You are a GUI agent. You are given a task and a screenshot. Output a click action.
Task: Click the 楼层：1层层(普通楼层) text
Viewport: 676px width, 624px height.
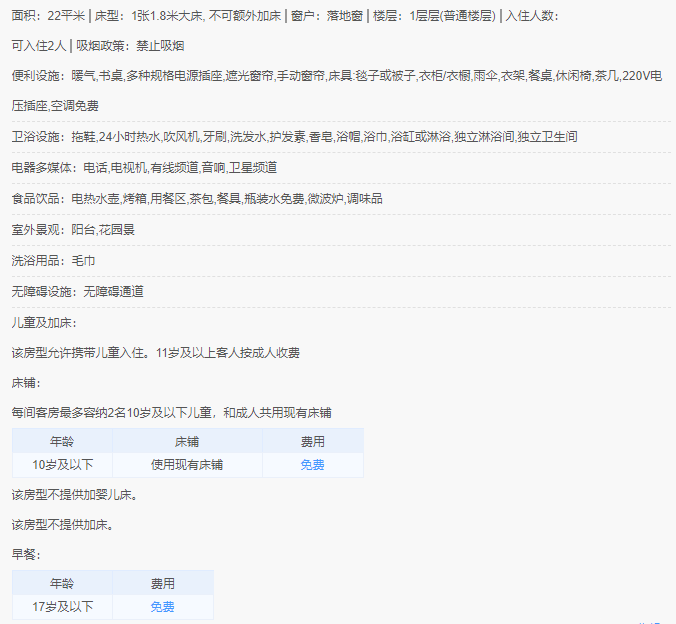coord(434,16)
